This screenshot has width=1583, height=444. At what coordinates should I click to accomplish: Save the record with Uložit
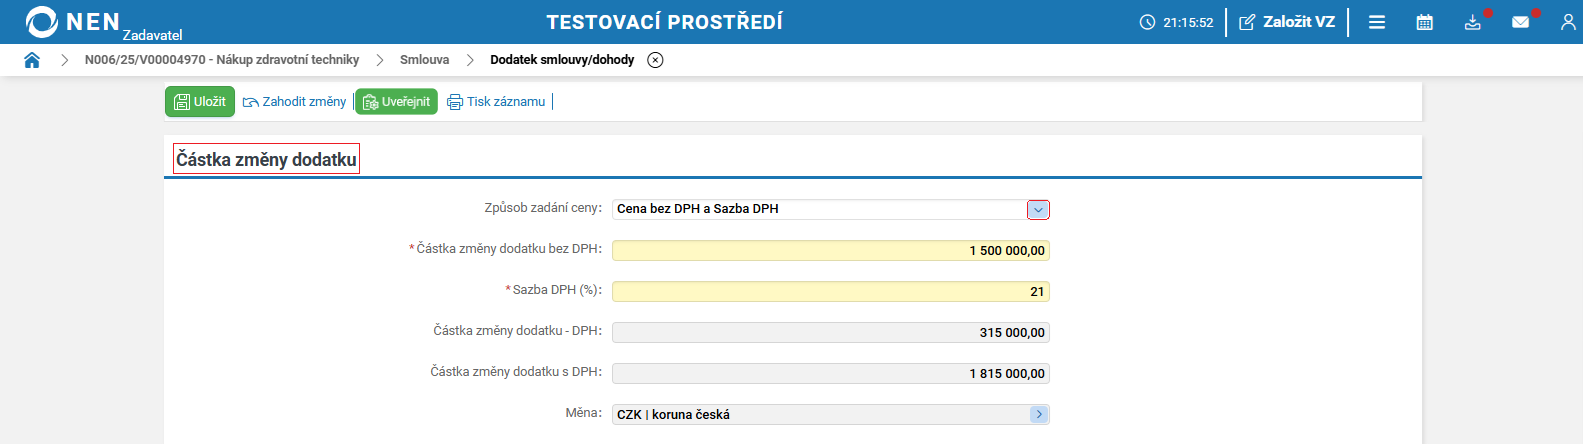coord(200,101)
